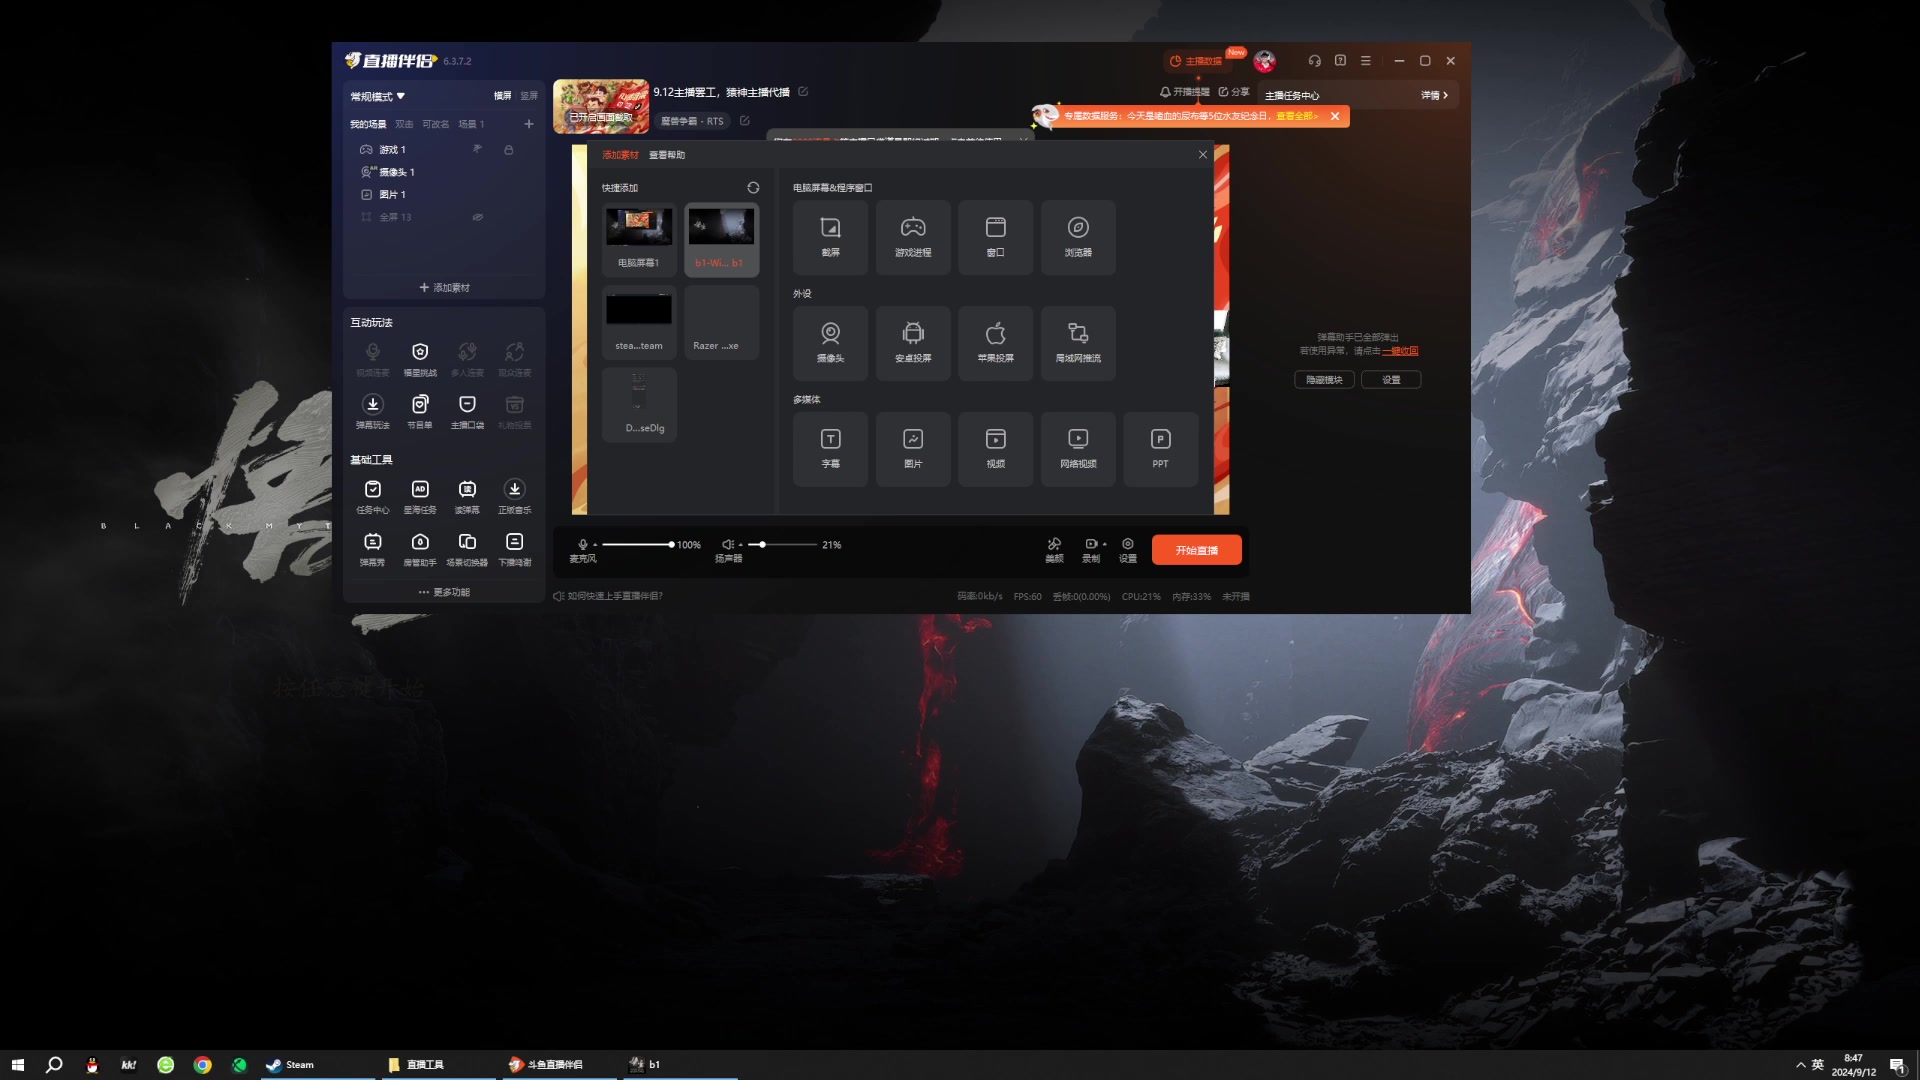Open 正版音乐 licensed music tool
Screen dimensions: 1920x1080
[x=514, y=496]
